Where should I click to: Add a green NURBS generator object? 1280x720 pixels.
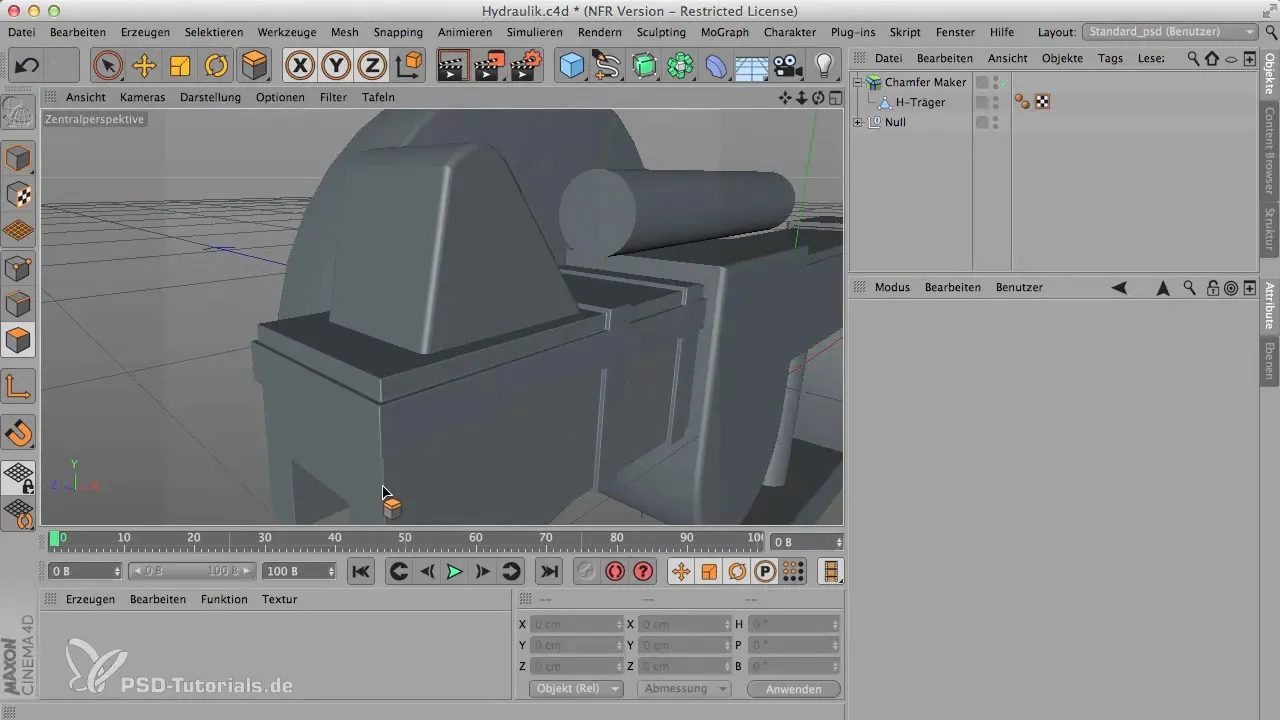644,66
